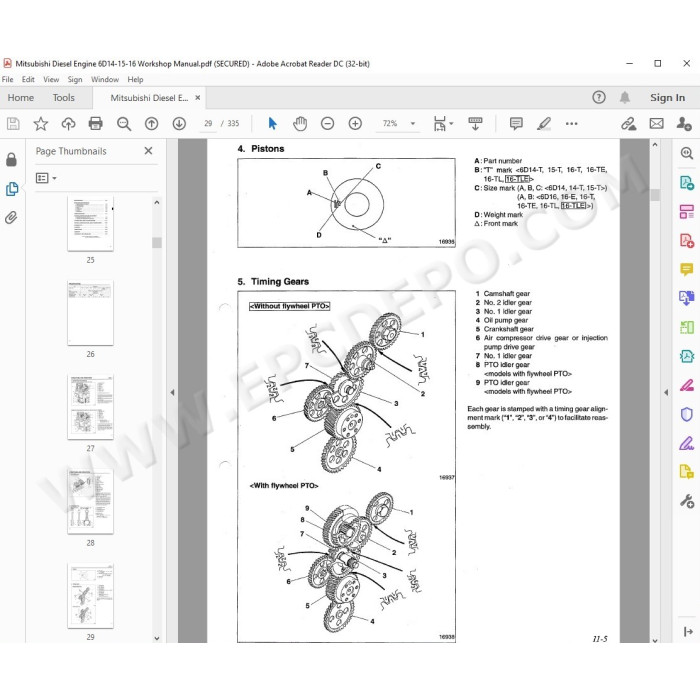700x700 pixels.
Task: Activate the Selection arrow tool
Action: coord(272,123)
